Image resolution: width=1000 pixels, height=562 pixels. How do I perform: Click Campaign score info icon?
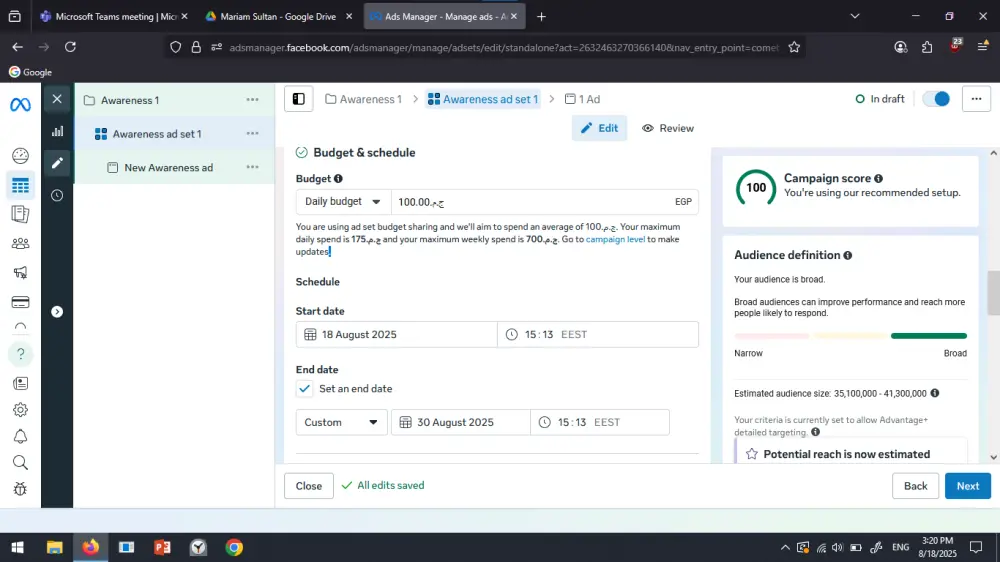pos(878,179)
